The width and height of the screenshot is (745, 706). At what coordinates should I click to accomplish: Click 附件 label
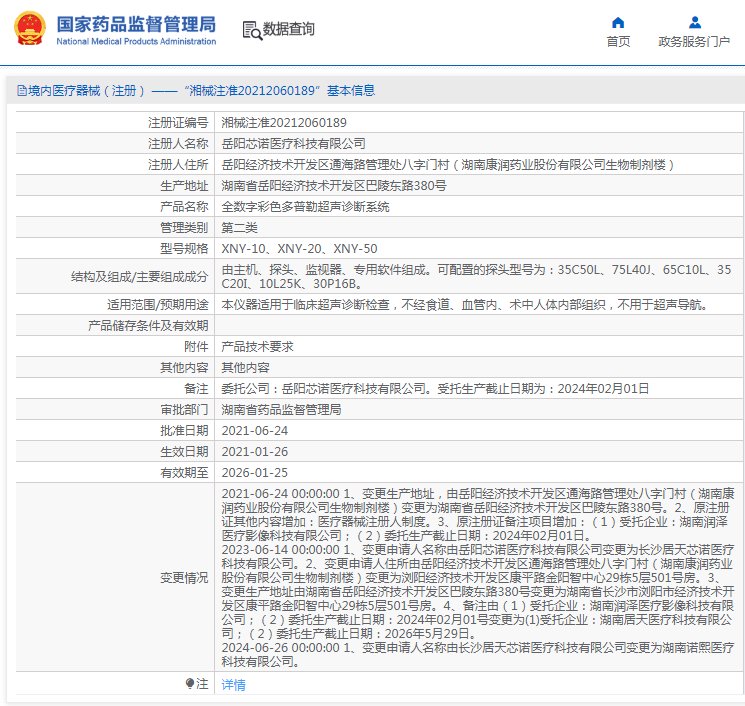point(196,346)
